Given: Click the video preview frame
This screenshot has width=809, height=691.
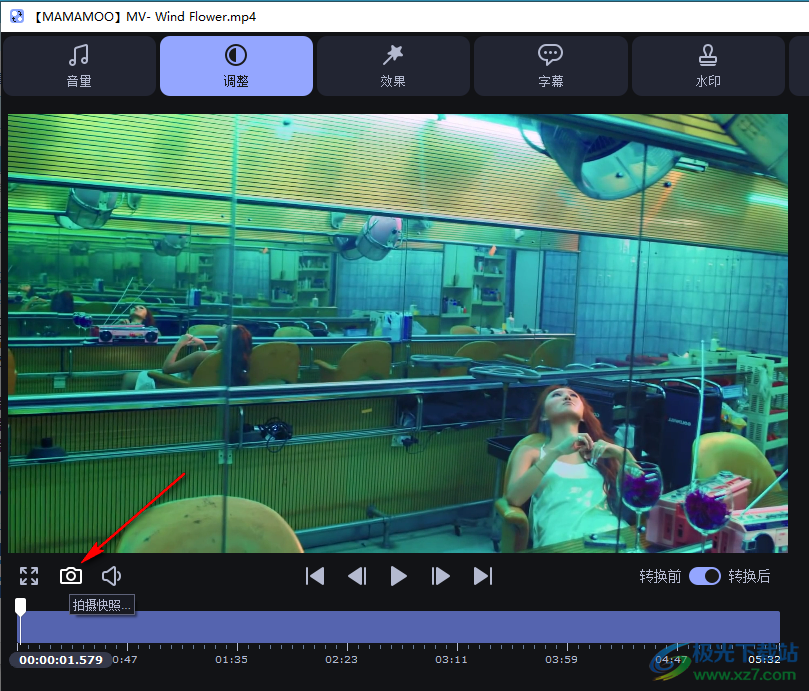Looking at the screenshot, I should pyautogui.click(x=398, y=333).
